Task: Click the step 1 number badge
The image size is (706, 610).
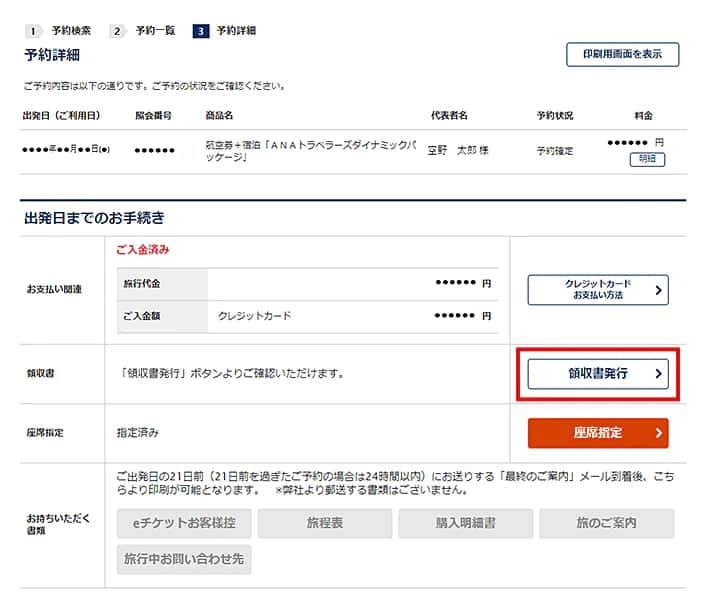Action: 30,31
